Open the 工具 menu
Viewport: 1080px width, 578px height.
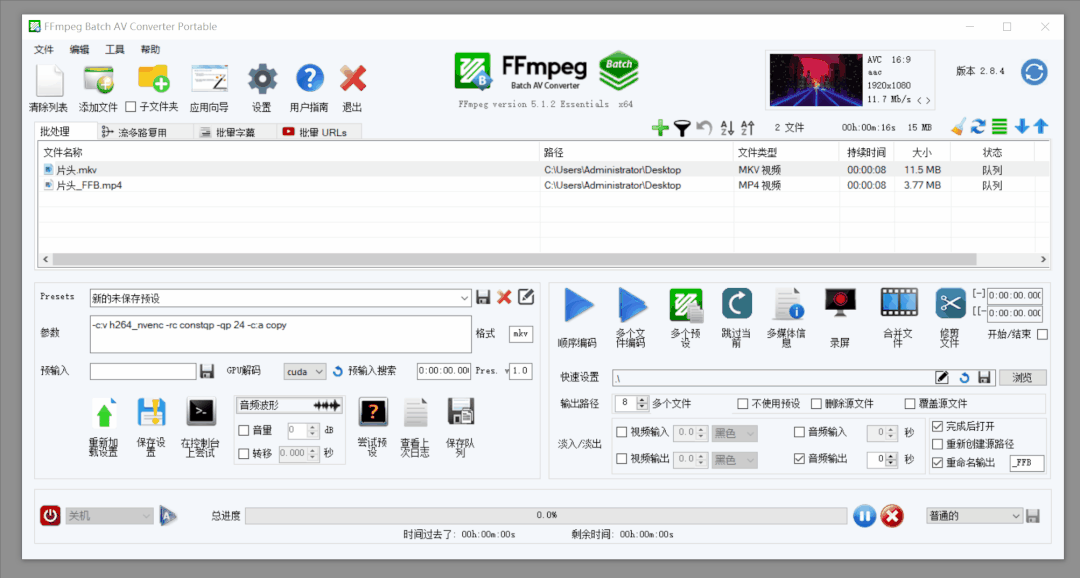click(x=115, y=49)
